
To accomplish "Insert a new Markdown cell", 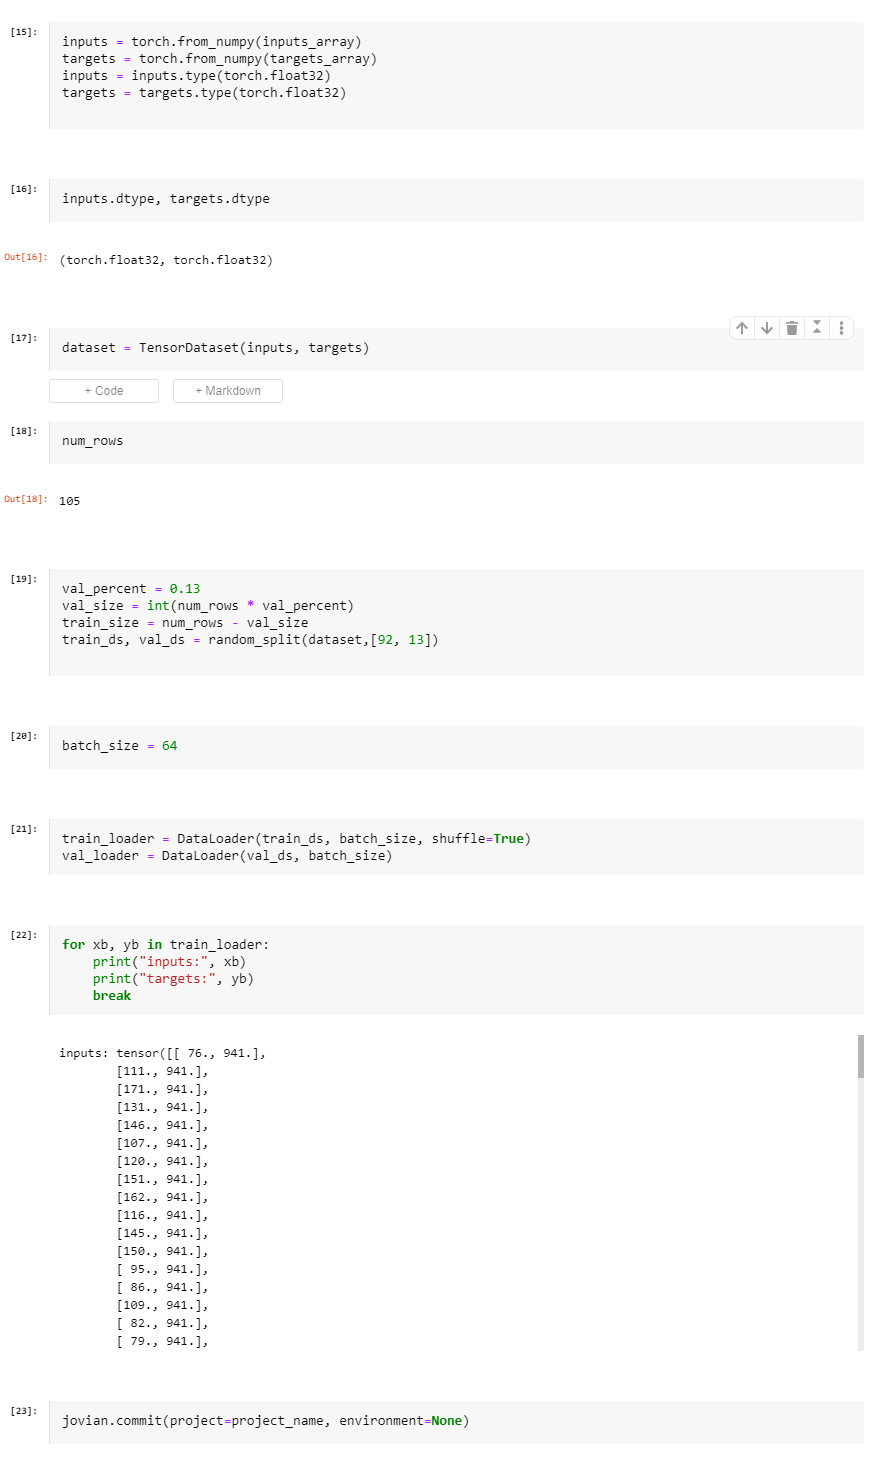I will (x=227, y=390).
